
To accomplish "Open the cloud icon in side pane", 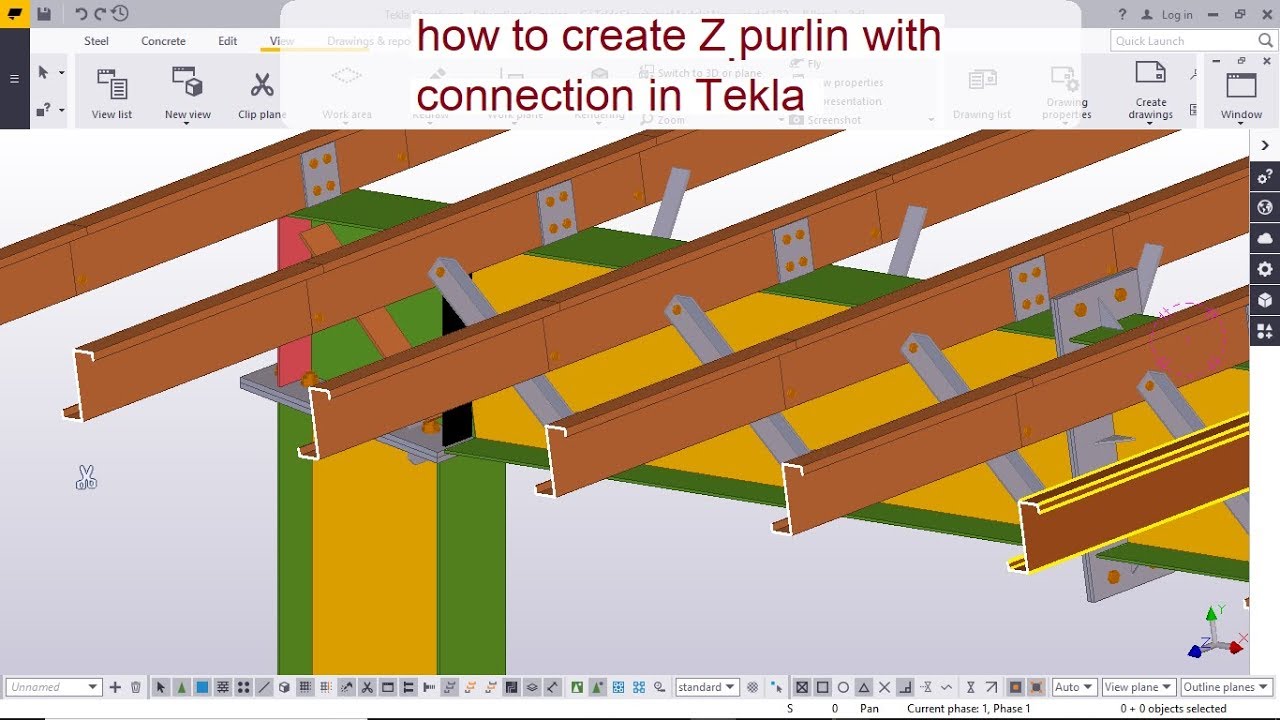I will (1265, 238).
